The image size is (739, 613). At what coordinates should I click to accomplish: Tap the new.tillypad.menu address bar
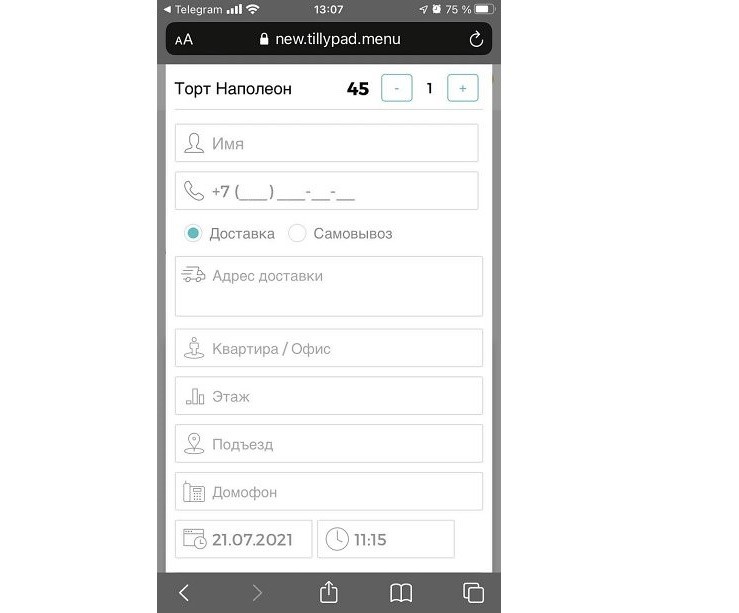point(329,39)
